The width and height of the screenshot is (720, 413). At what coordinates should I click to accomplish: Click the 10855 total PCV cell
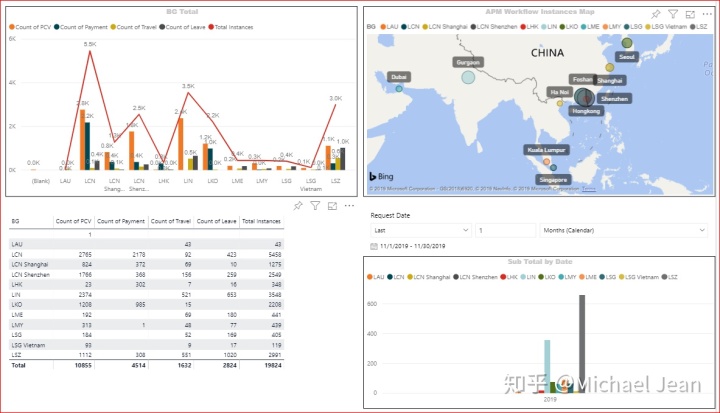click(83, 365)
